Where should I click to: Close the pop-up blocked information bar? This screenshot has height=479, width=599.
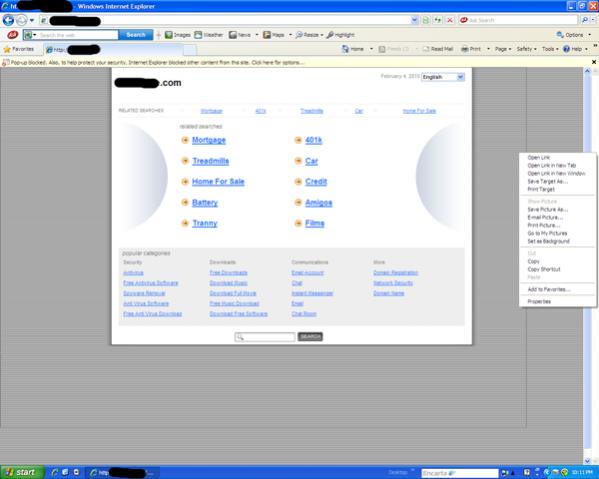[594, 62]
